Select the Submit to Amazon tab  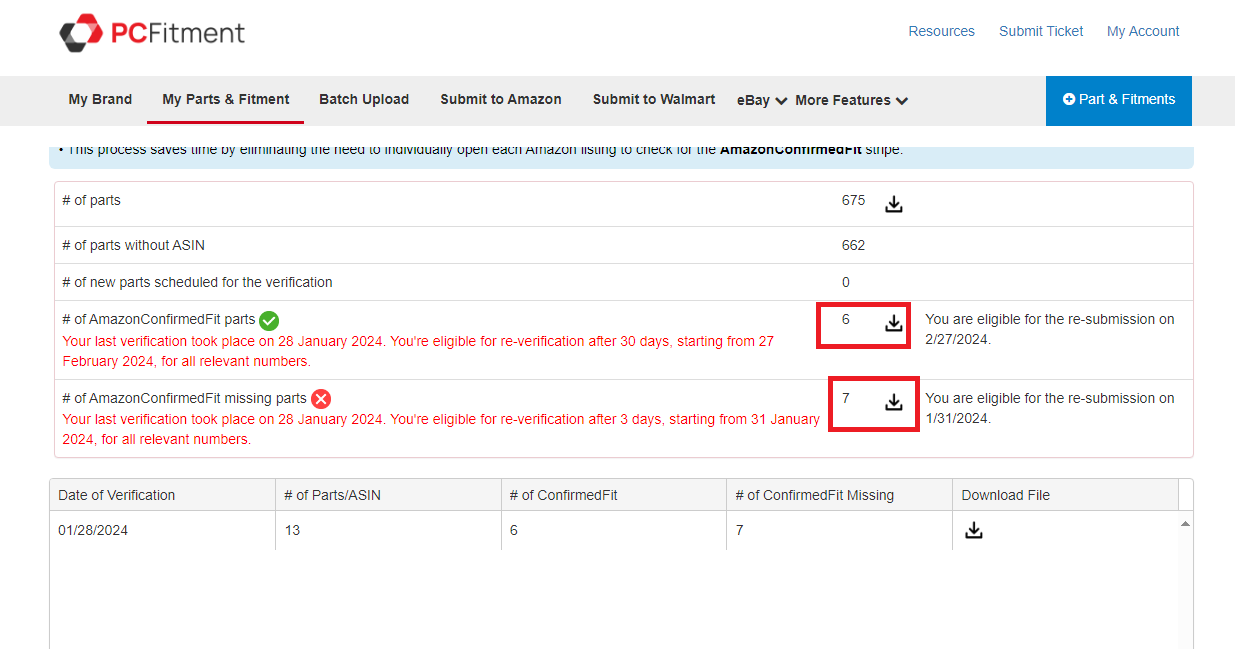click(x=501, y=99)
